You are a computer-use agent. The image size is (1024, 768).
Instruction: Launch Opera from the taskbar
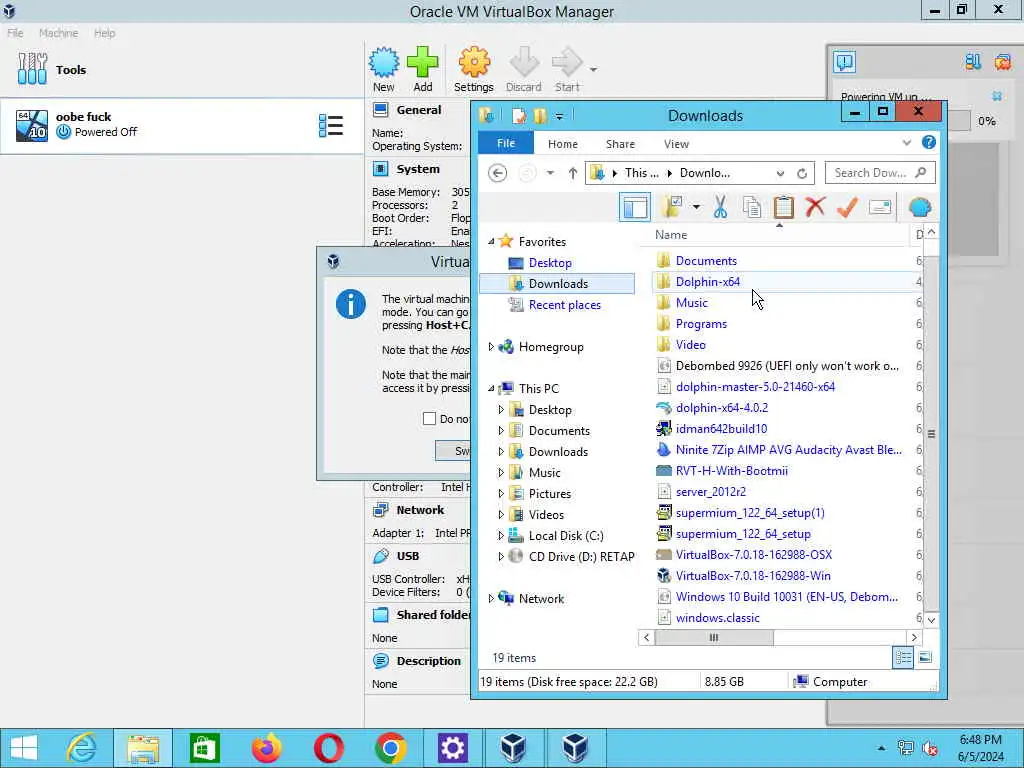tap(329, 748)
